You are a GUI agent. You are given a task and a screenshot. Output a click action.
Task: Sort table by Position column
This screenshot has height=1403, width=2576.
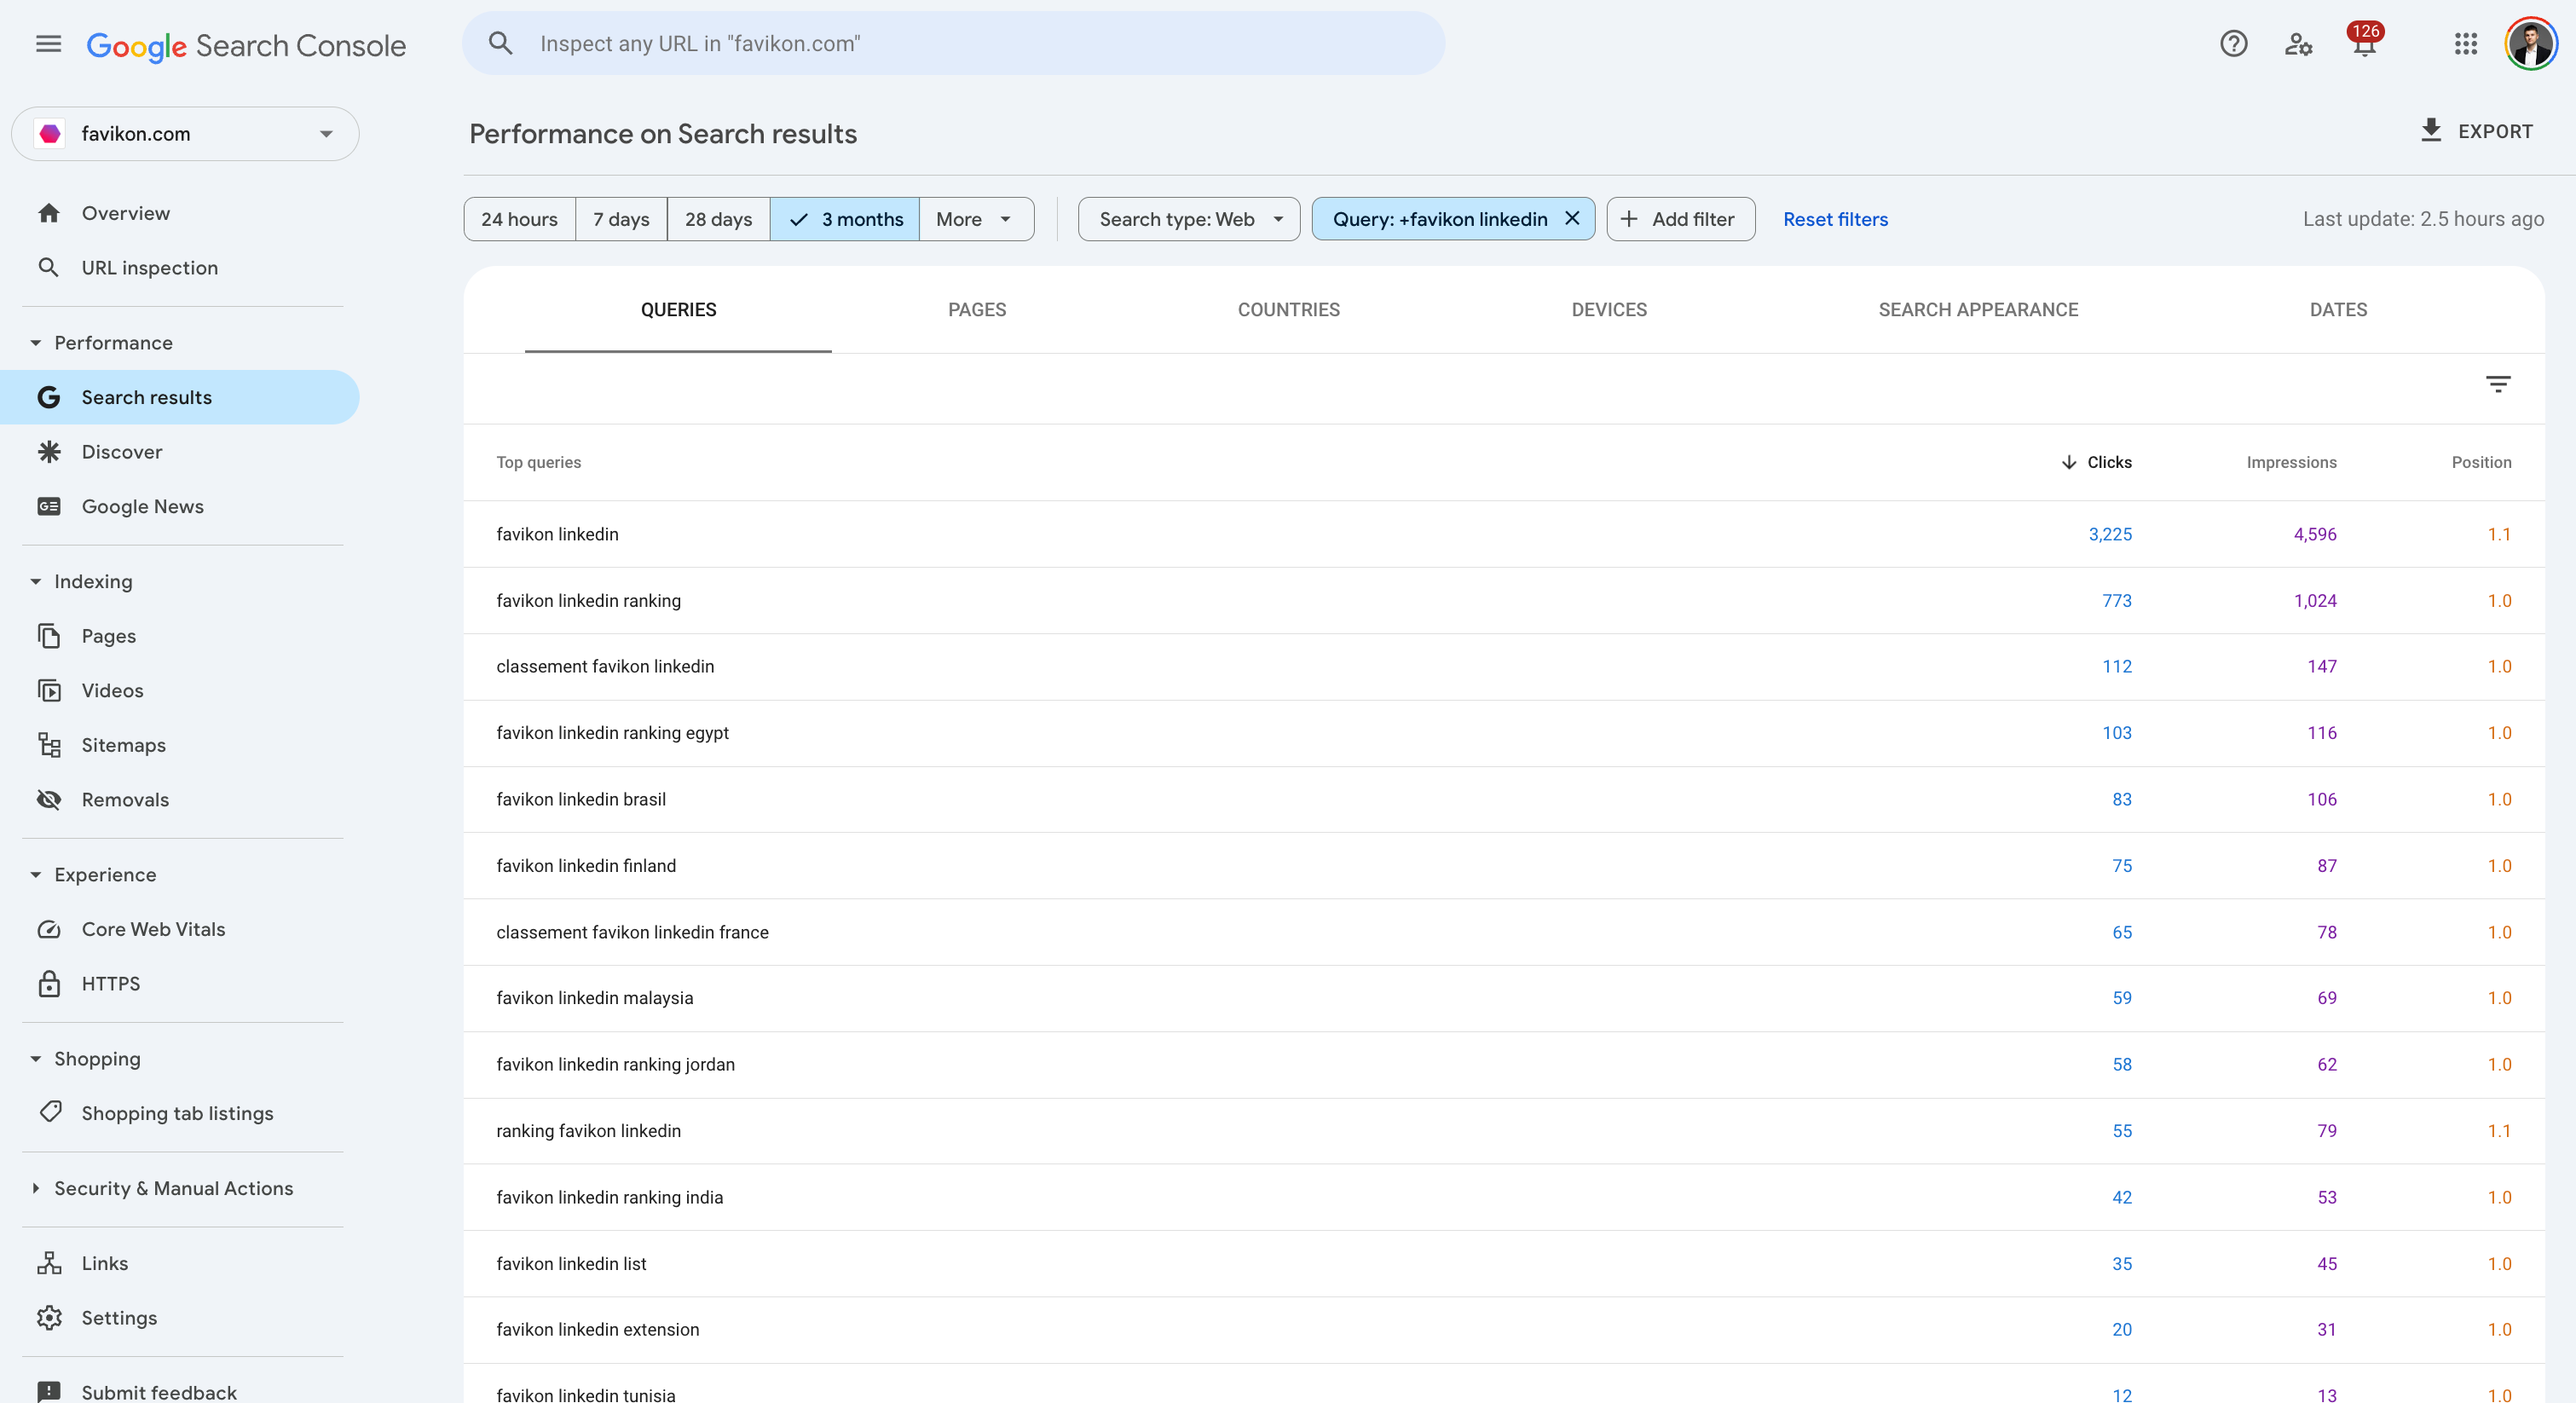pos(2481,462)
